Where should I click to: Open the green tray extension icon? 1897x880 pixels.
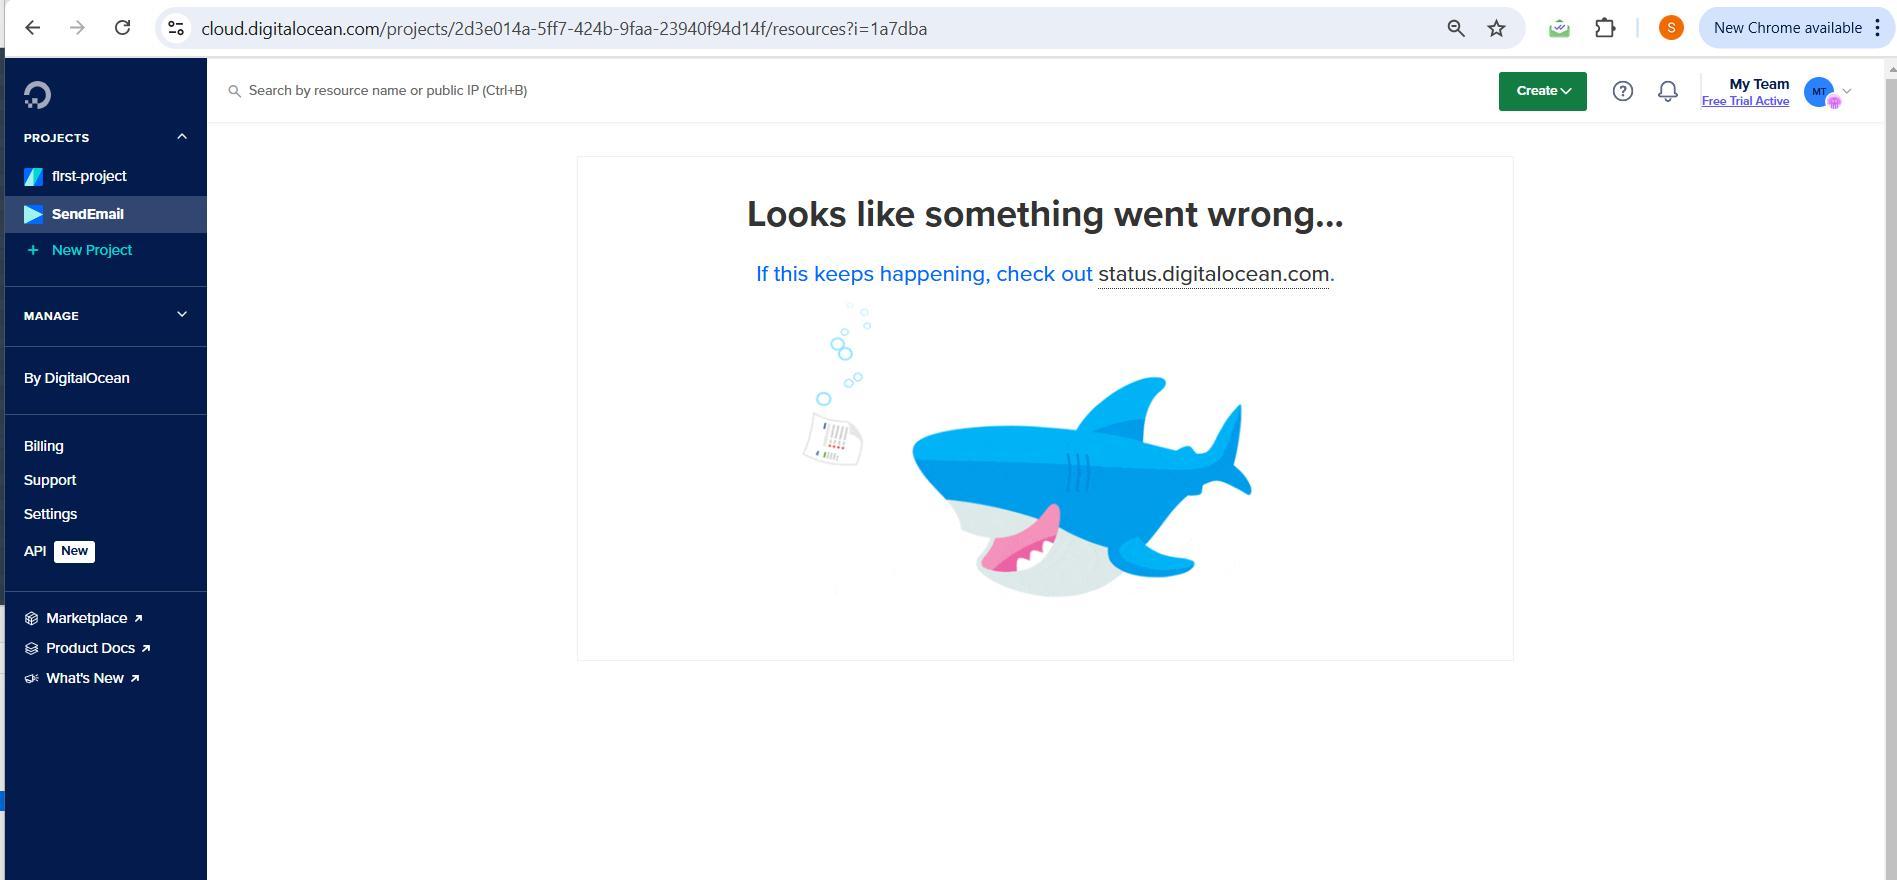(1559, 28)
